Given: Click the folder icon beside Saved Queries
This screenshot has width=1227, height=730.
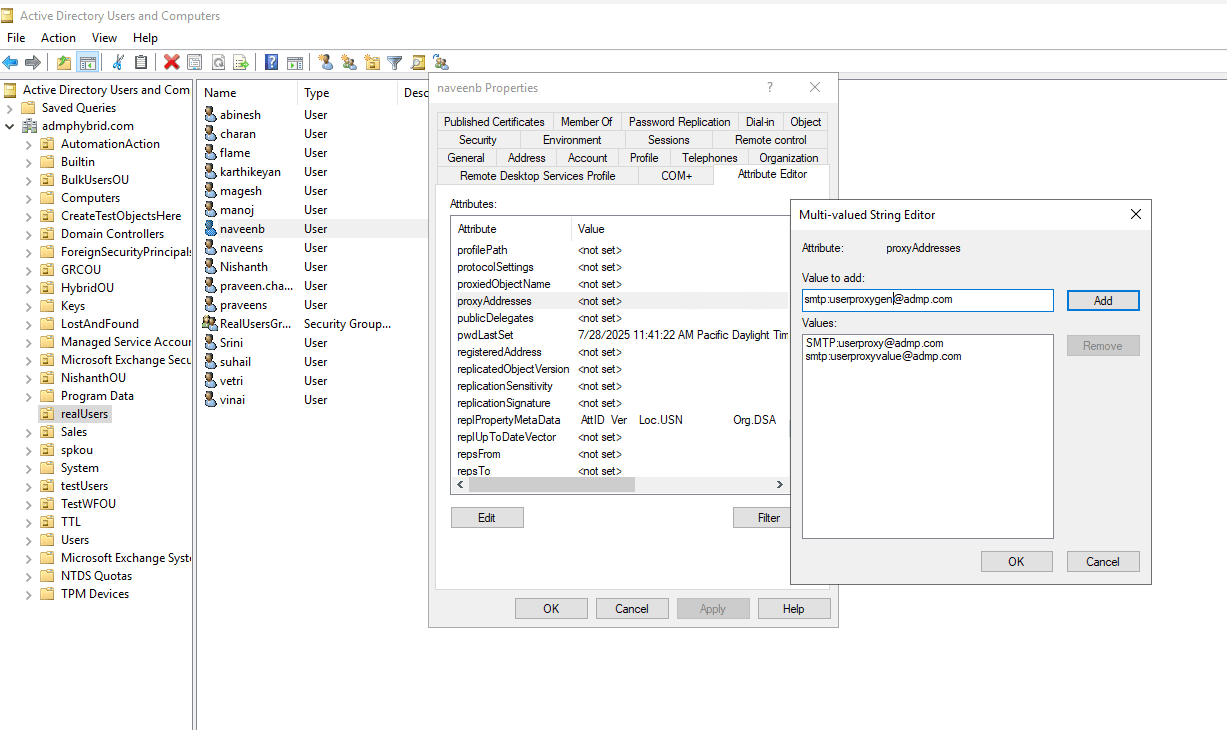Looking at the screenshot, I should point(28,108).
